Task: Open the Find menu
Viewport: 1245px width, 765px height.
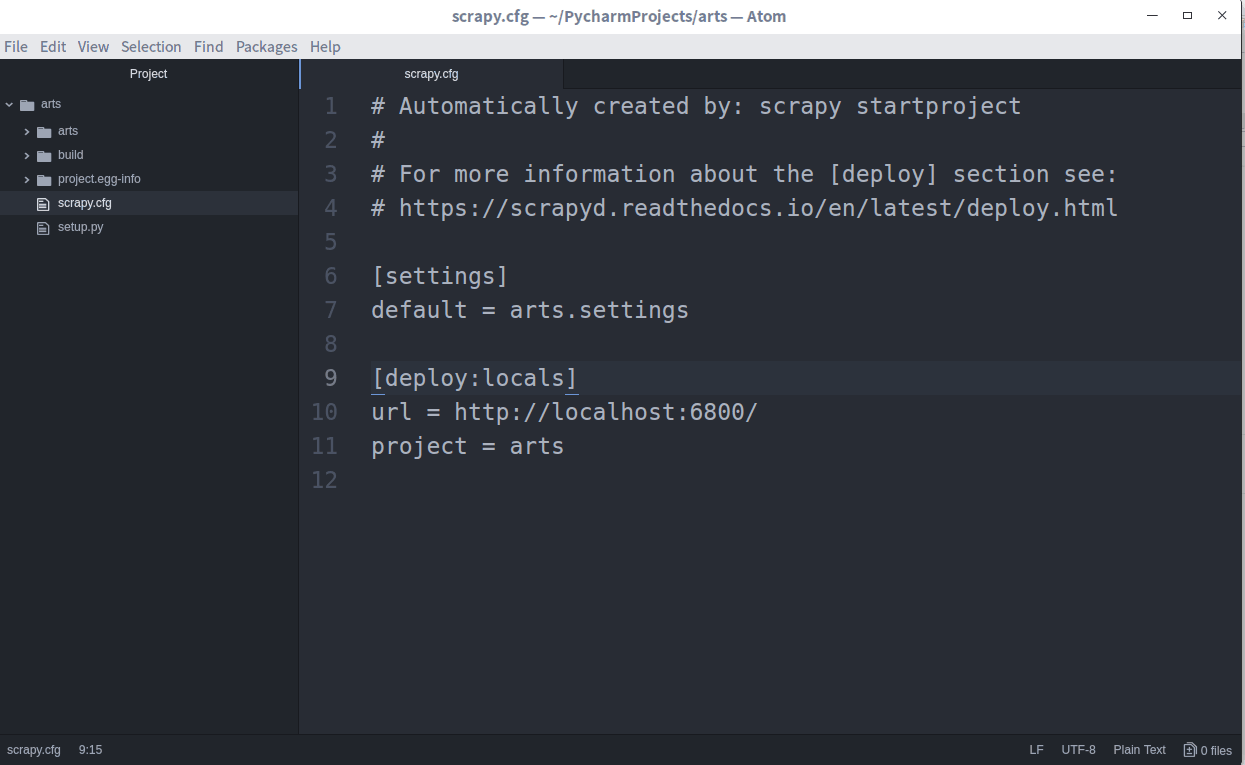Action: 208,47
